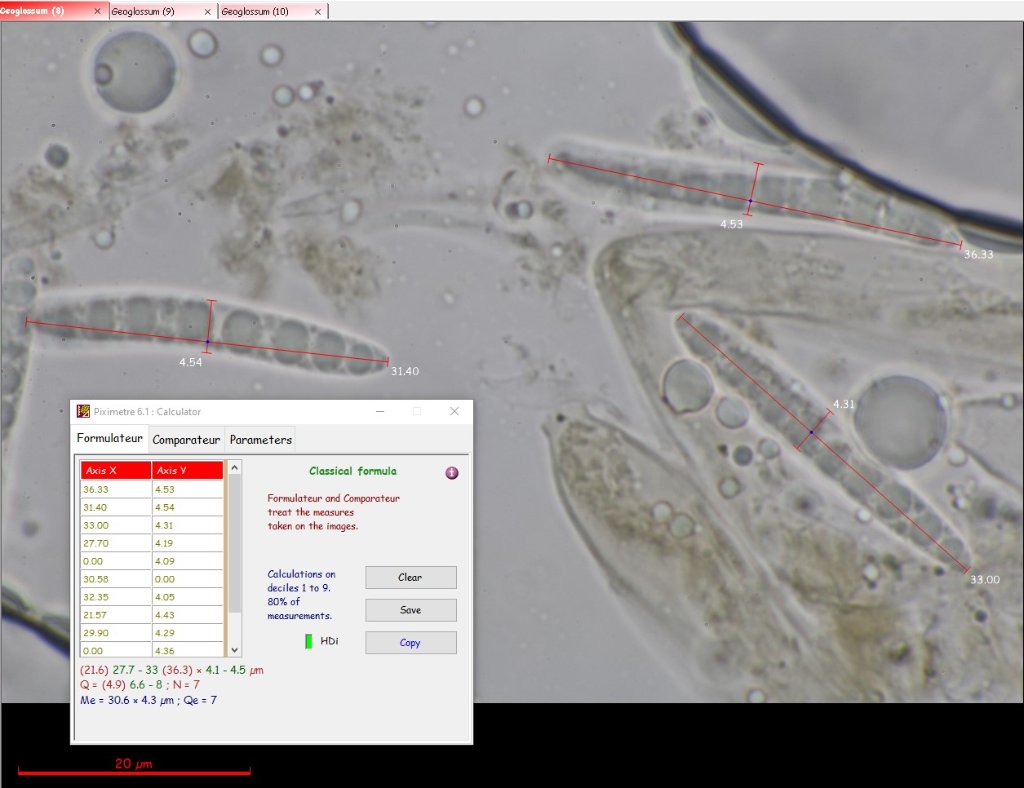Close the Geoglossum (9) image tab
This screenshot has height=788, width=1024.
(207, 11)
